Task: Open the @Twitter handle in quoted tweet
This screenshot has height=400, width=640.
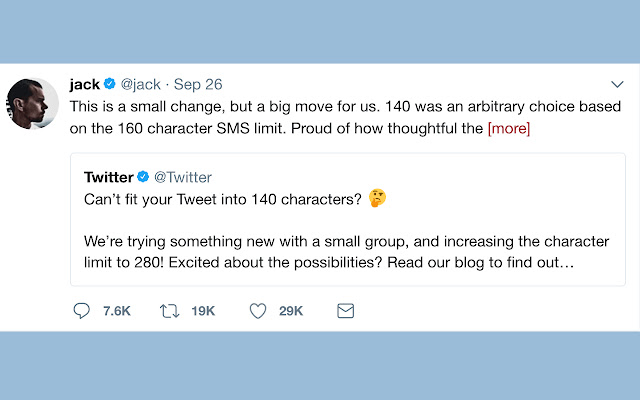Action: [x=182, y=177]
